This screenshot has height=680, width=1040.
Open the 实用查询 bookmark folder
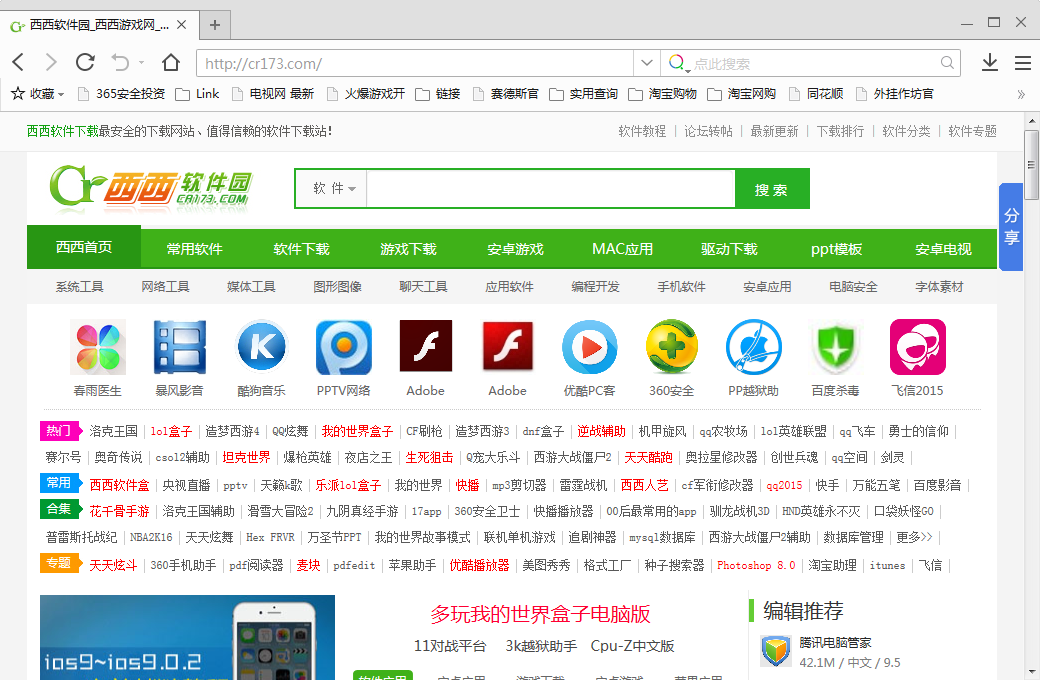point(584,94)
